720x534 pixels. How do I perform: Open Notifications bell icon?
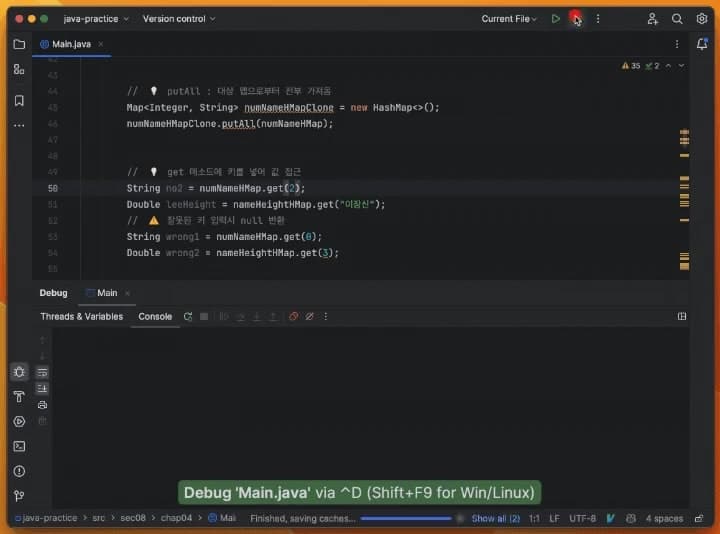[702, 44]
